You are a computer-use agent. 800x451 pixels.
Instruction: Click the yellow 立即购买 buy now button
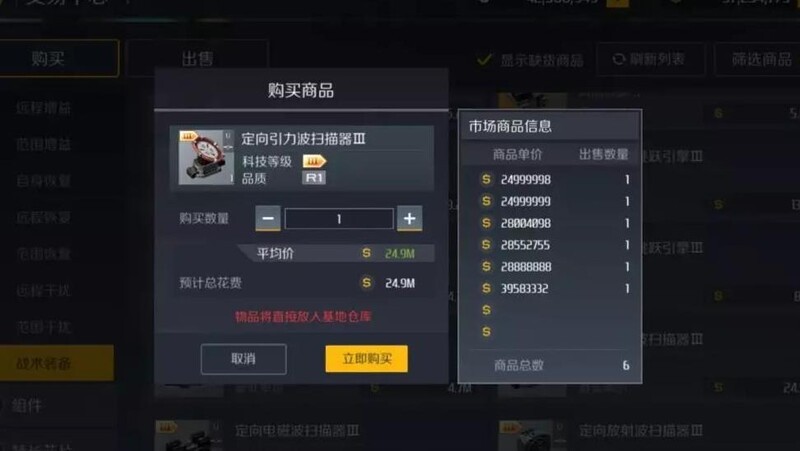coord(366,359)
